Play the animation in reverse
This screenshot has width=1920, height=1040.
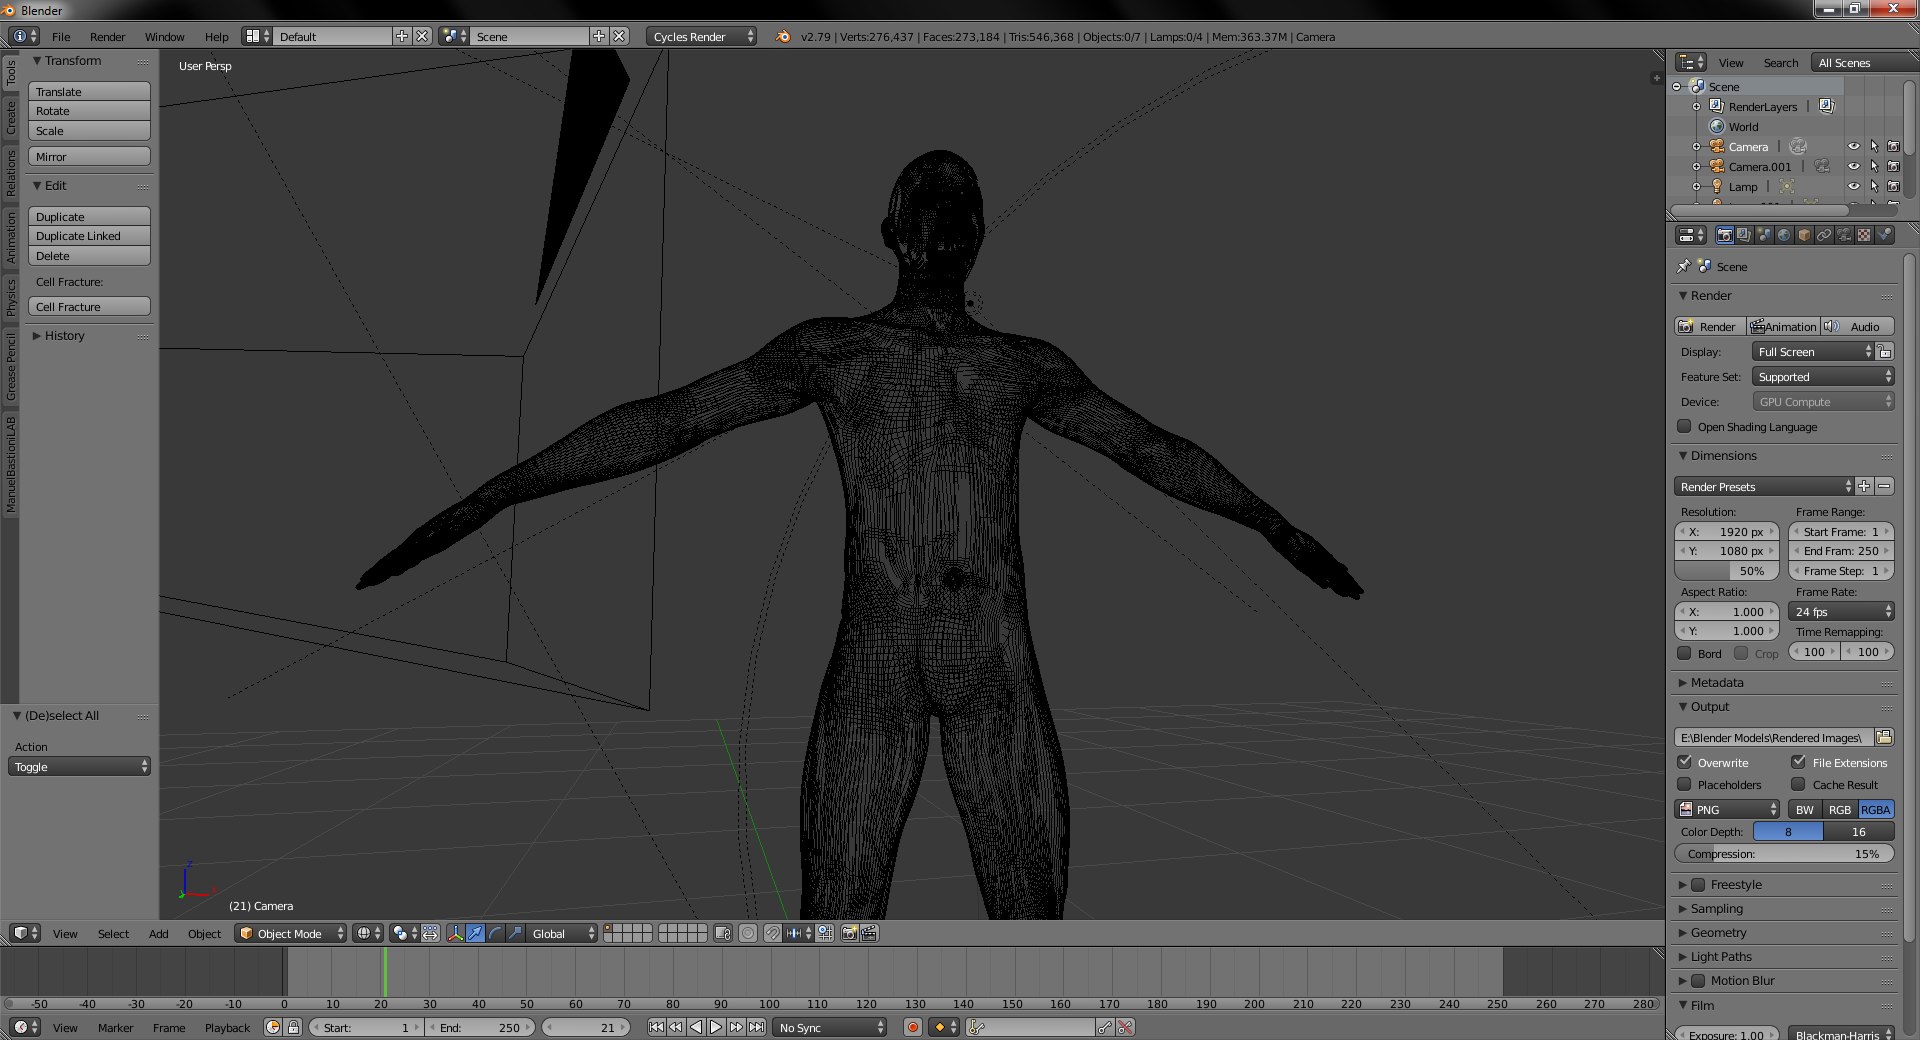696,1027
